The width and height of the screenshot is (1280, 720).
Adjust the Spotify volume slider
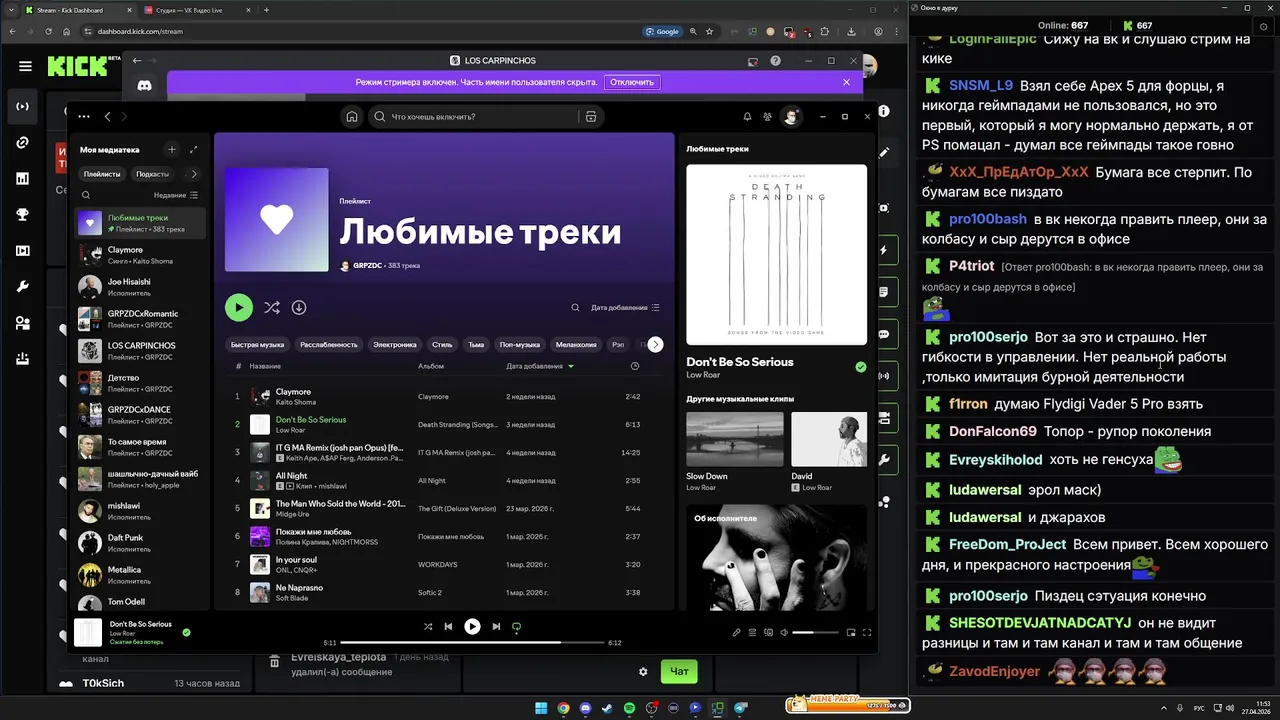click(816, 632)
